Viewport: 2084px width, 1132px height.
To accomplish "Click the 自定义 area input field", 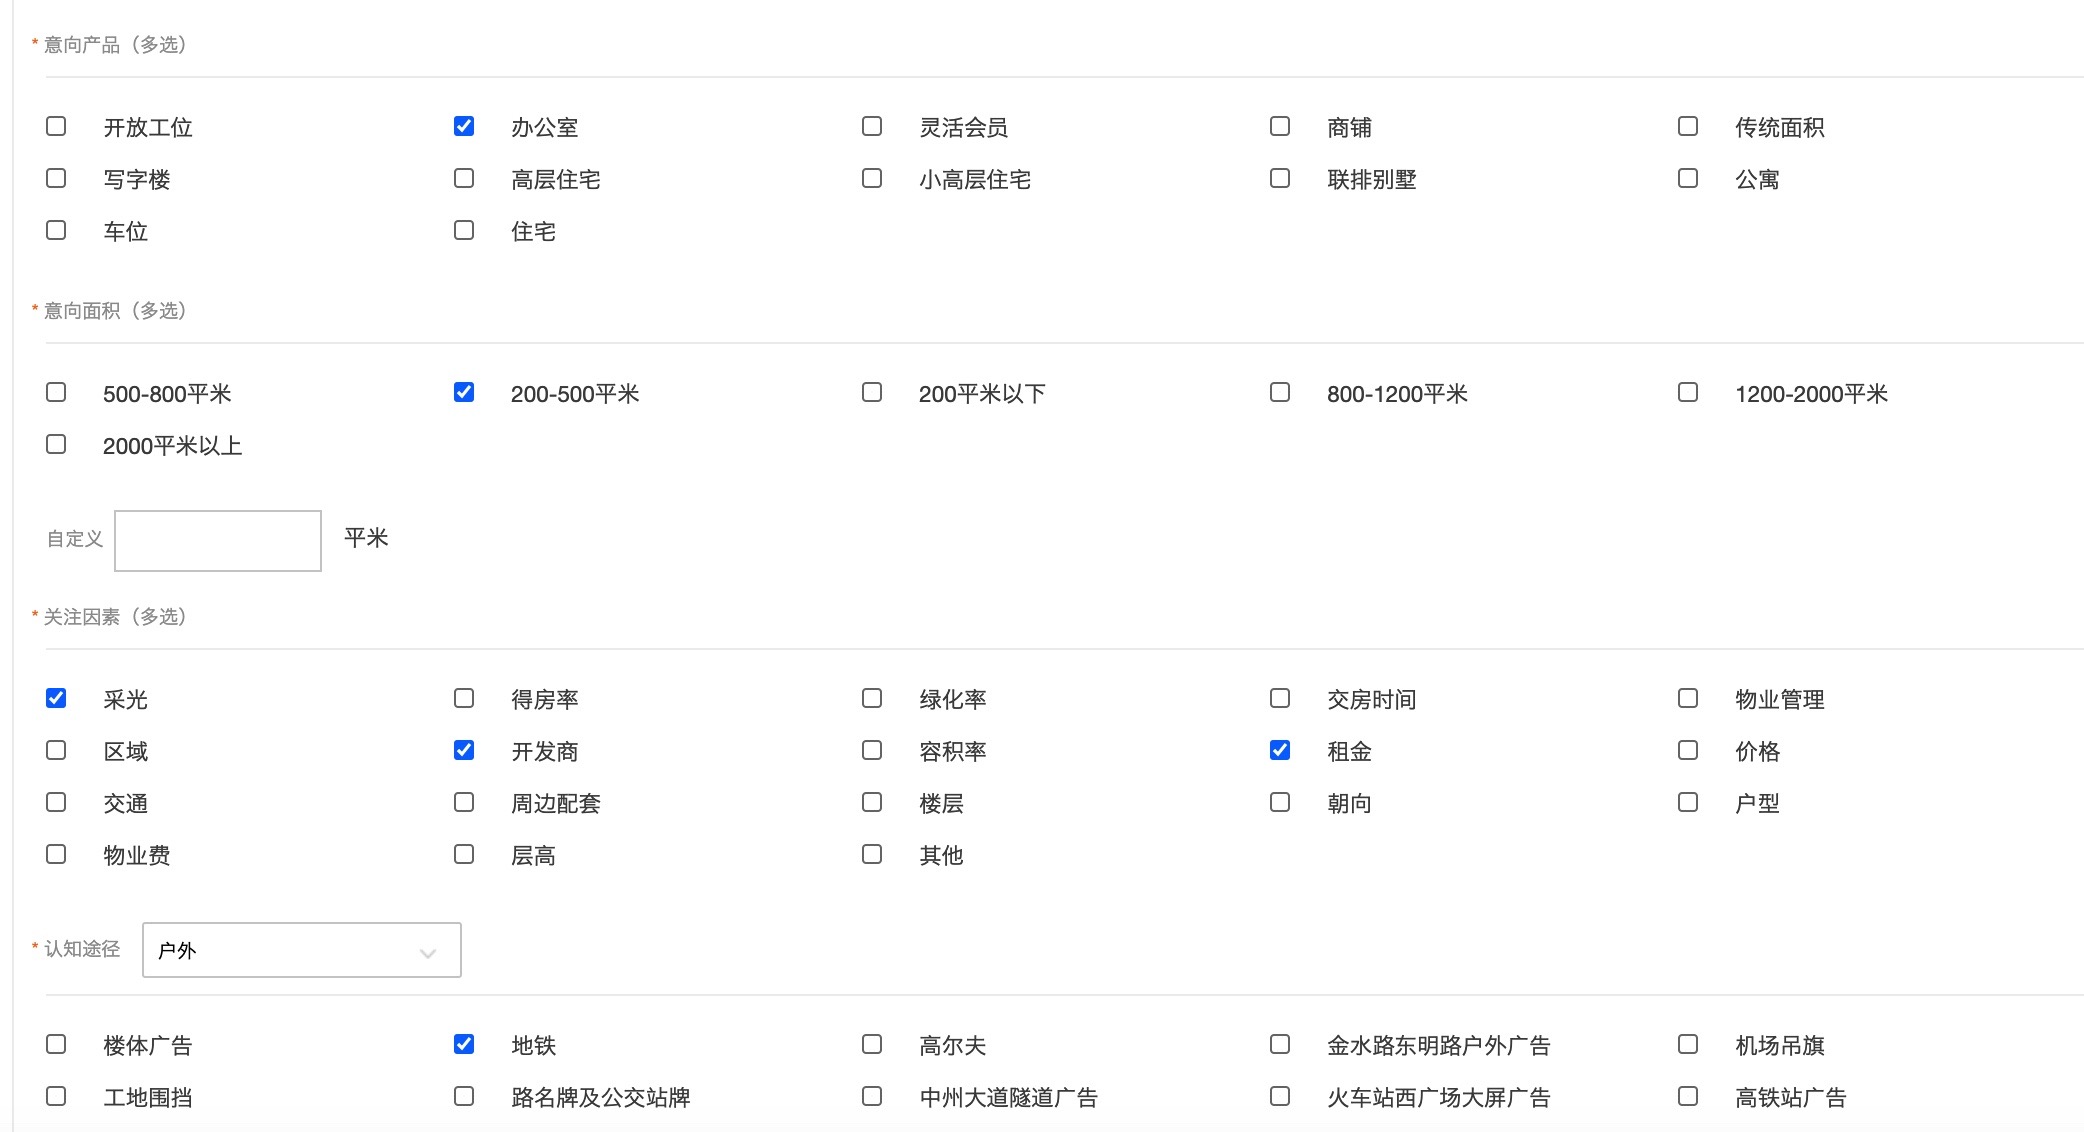I will pos(218,541).
